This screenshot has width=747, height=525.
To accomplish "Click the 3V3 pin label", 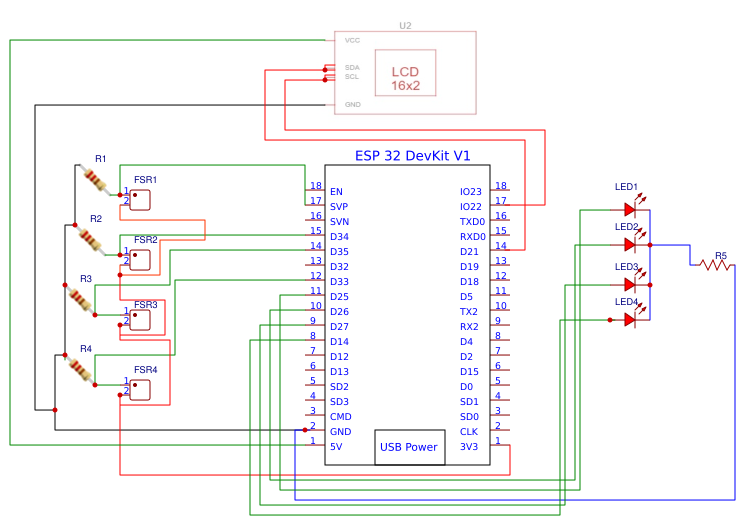I will 469,447.
